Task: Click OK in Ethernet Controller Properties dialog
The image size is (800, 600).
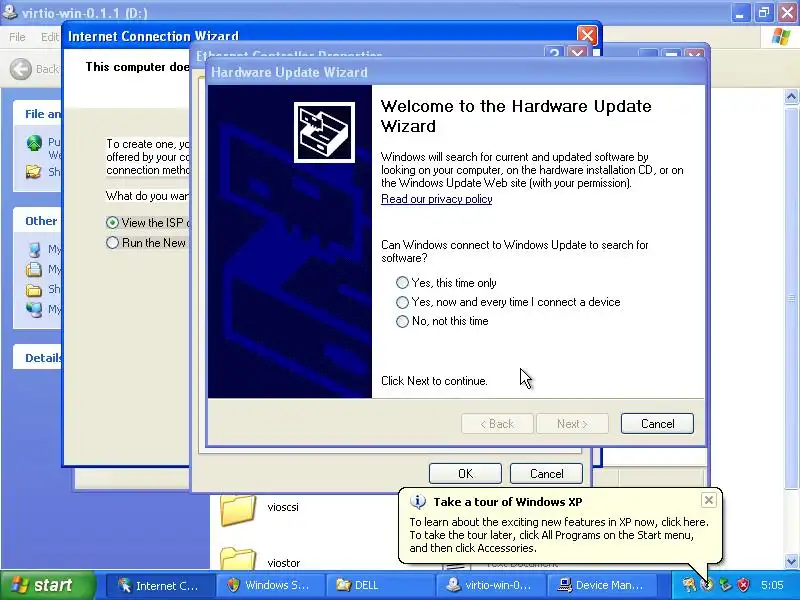Action: click(465, 473)
